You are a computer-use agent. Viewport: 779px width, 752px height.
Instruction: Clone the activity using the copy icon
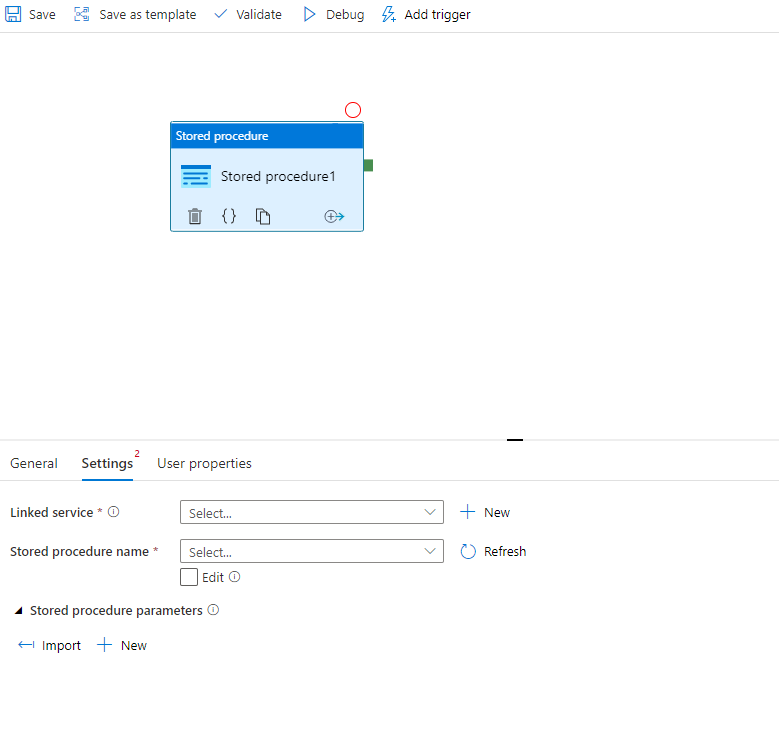(x=263, y=216)
